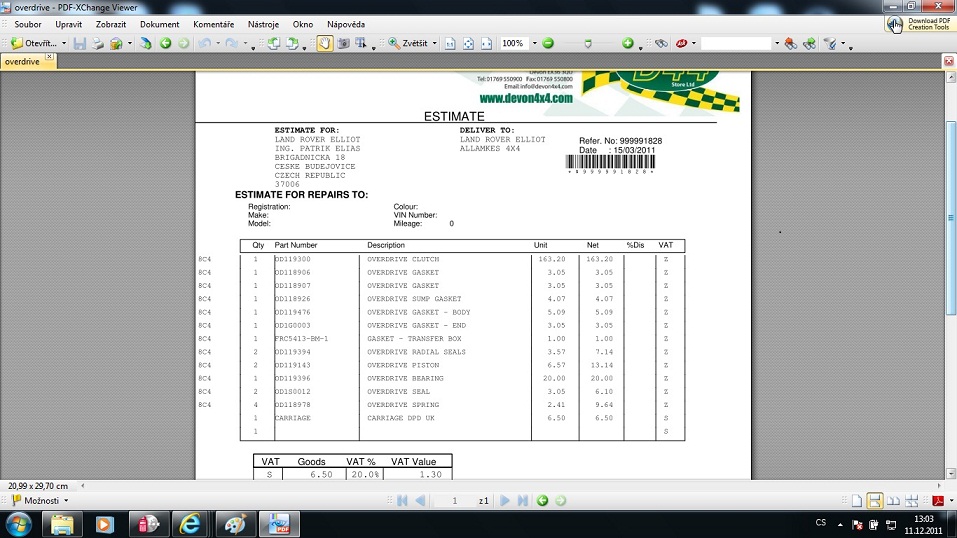The image size is (957, 538).
Task: Select the Hand tool
Action: pyautogui.click(x=324, y=44)
